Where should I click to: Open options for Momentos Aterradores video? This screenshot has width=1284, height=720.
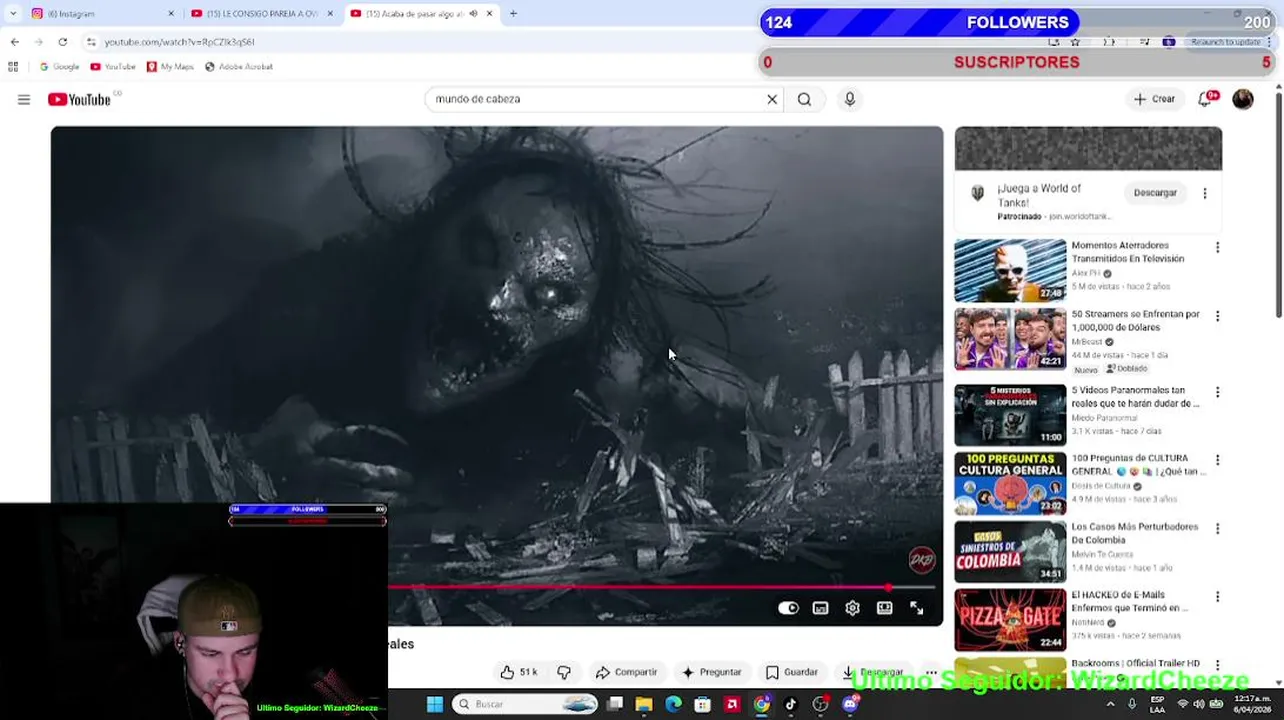click(1217, 247)
